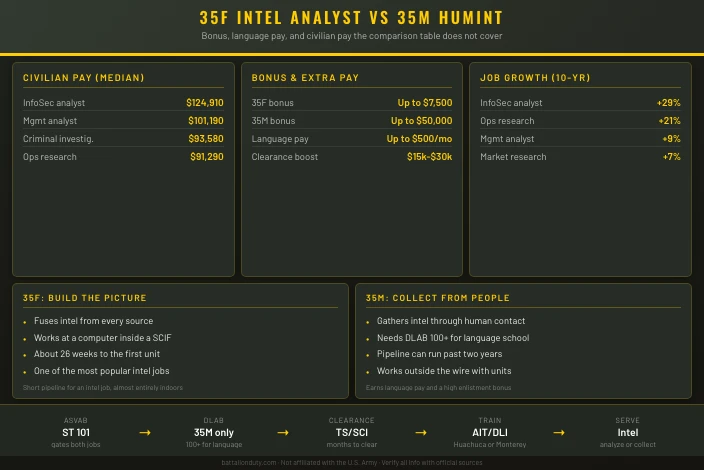The height and width of the screenshot is (470, 704).
Task: Click the '35M bonus' label
Action: [x=273, y=121]
